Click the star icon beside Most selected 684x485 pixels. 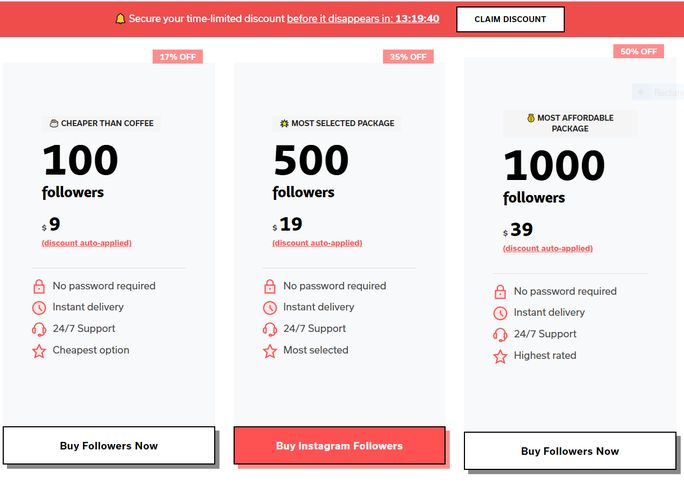point(269,351)
